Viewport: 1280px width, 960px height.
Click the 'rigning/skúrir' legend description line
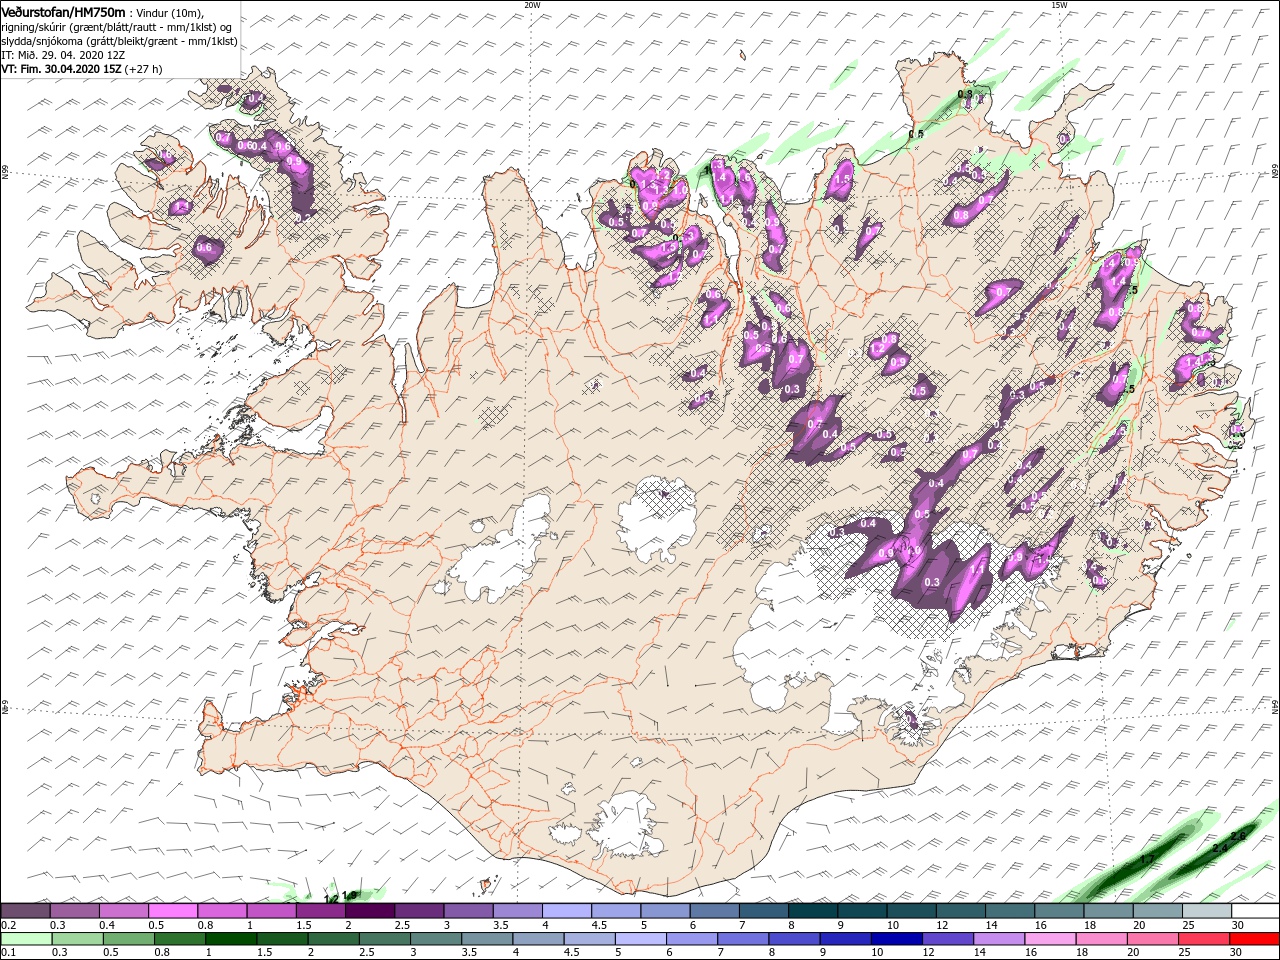(117, 27)
